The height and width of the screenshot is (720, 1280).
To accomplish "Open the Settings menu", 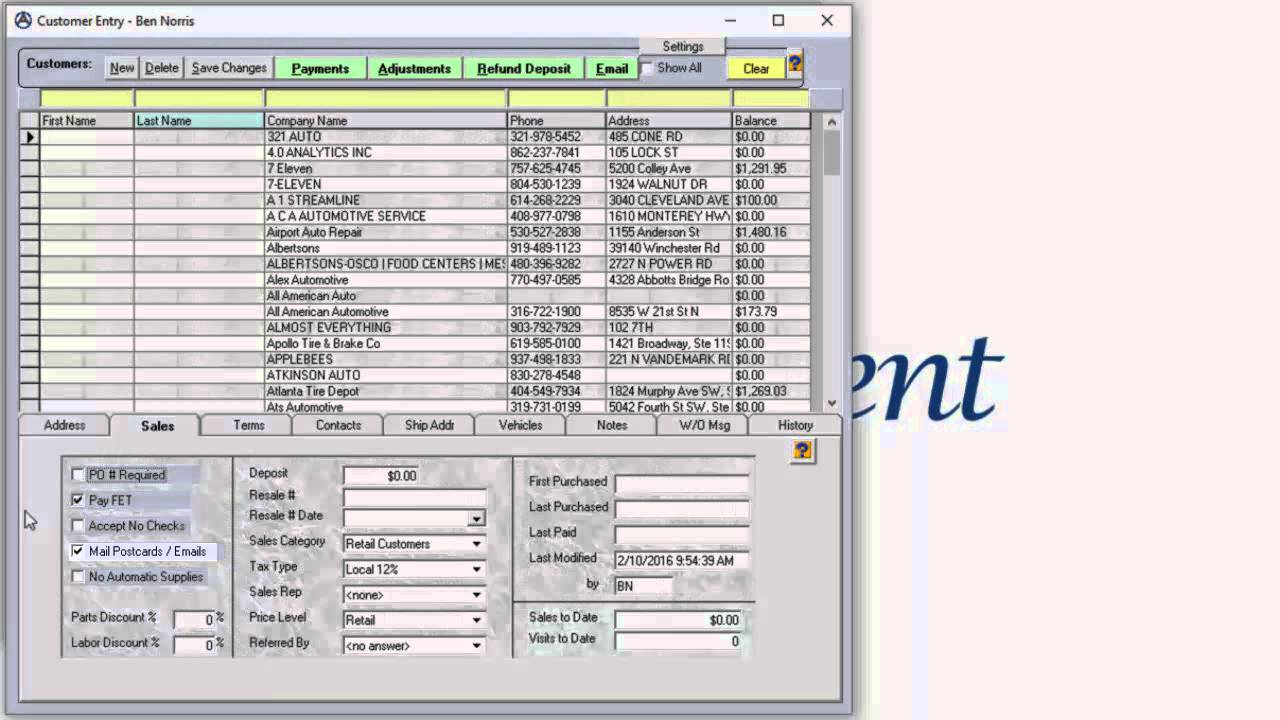I will click(x=682, y=46).
